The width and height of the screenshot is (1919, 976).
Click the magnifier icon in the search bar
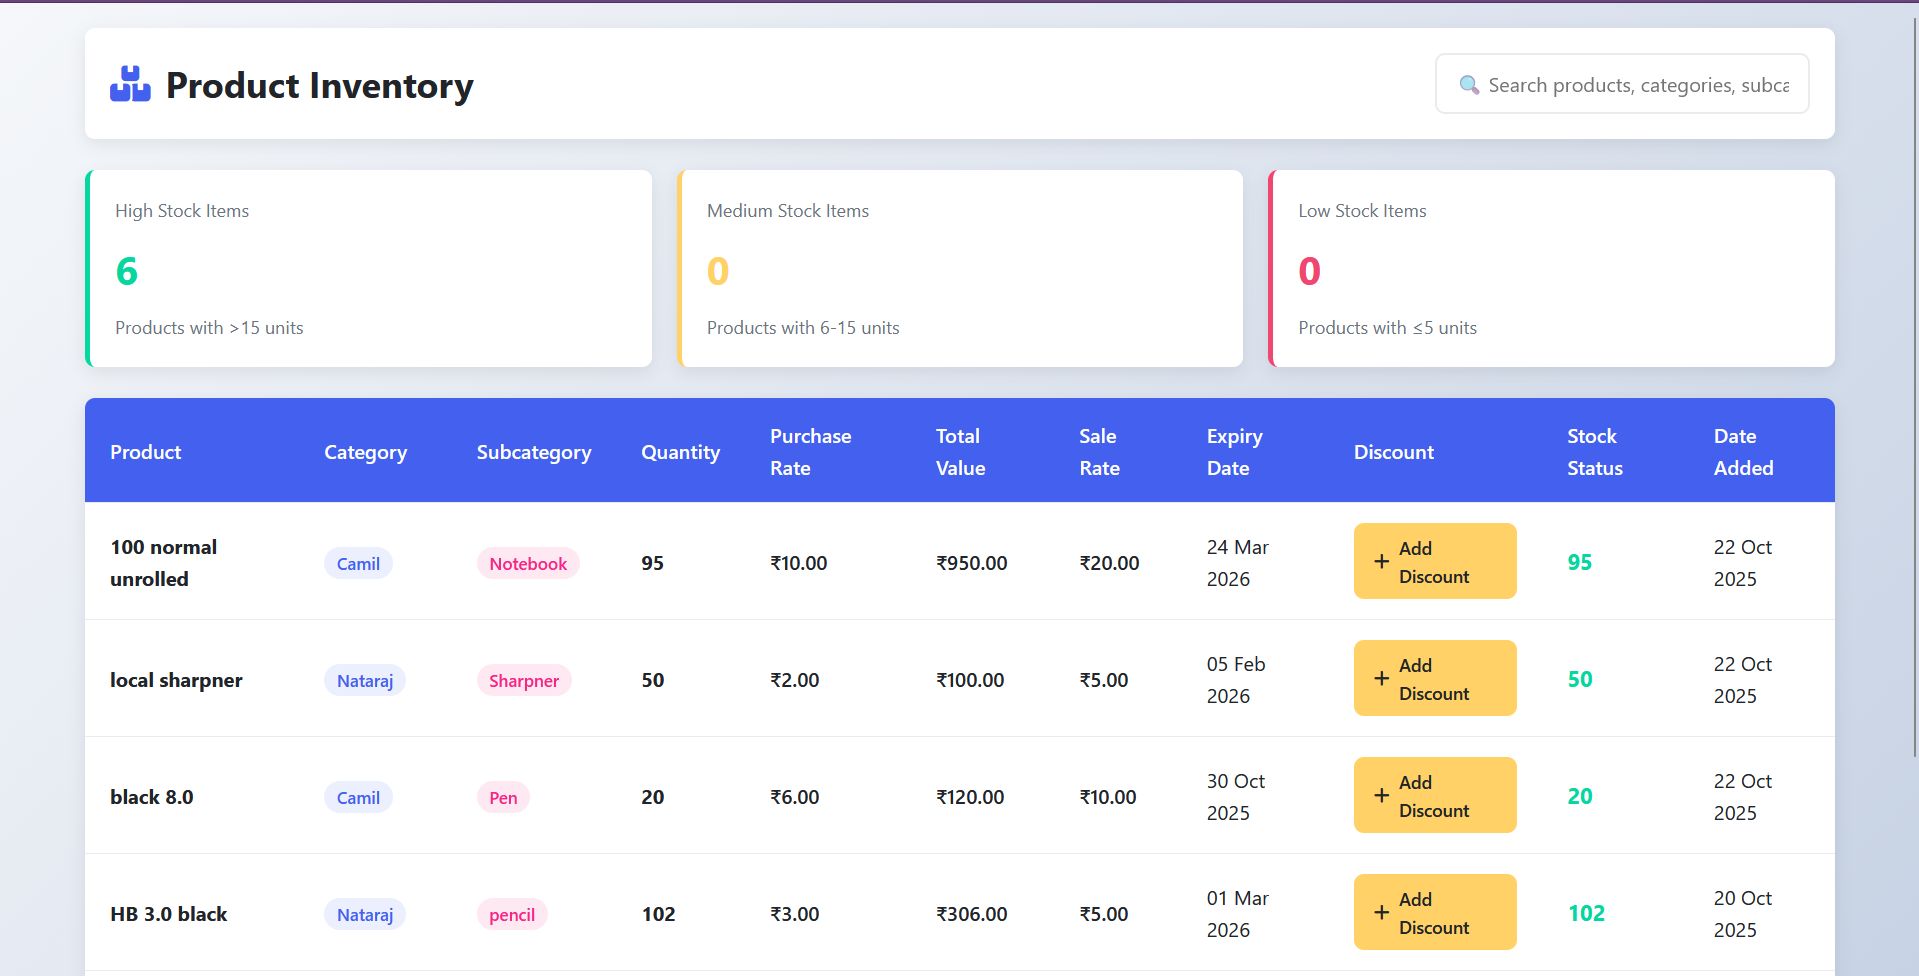[x=1468, y=85]
